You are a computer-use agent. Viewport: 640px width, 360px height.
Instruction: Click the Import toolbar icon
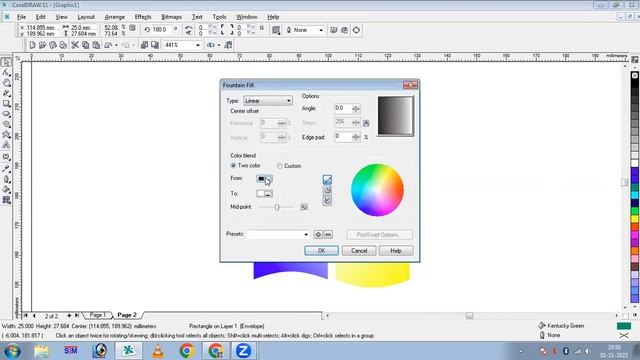coord(144,45)
